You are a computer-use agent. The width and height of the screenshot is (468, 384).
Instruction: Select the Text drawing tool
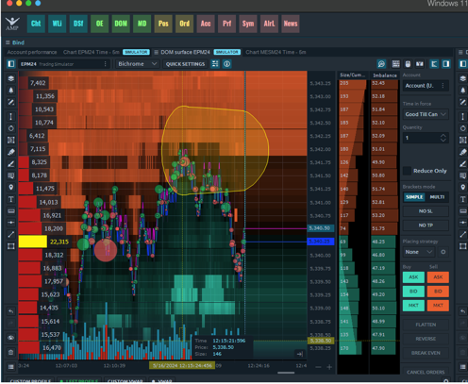(11, 199)
